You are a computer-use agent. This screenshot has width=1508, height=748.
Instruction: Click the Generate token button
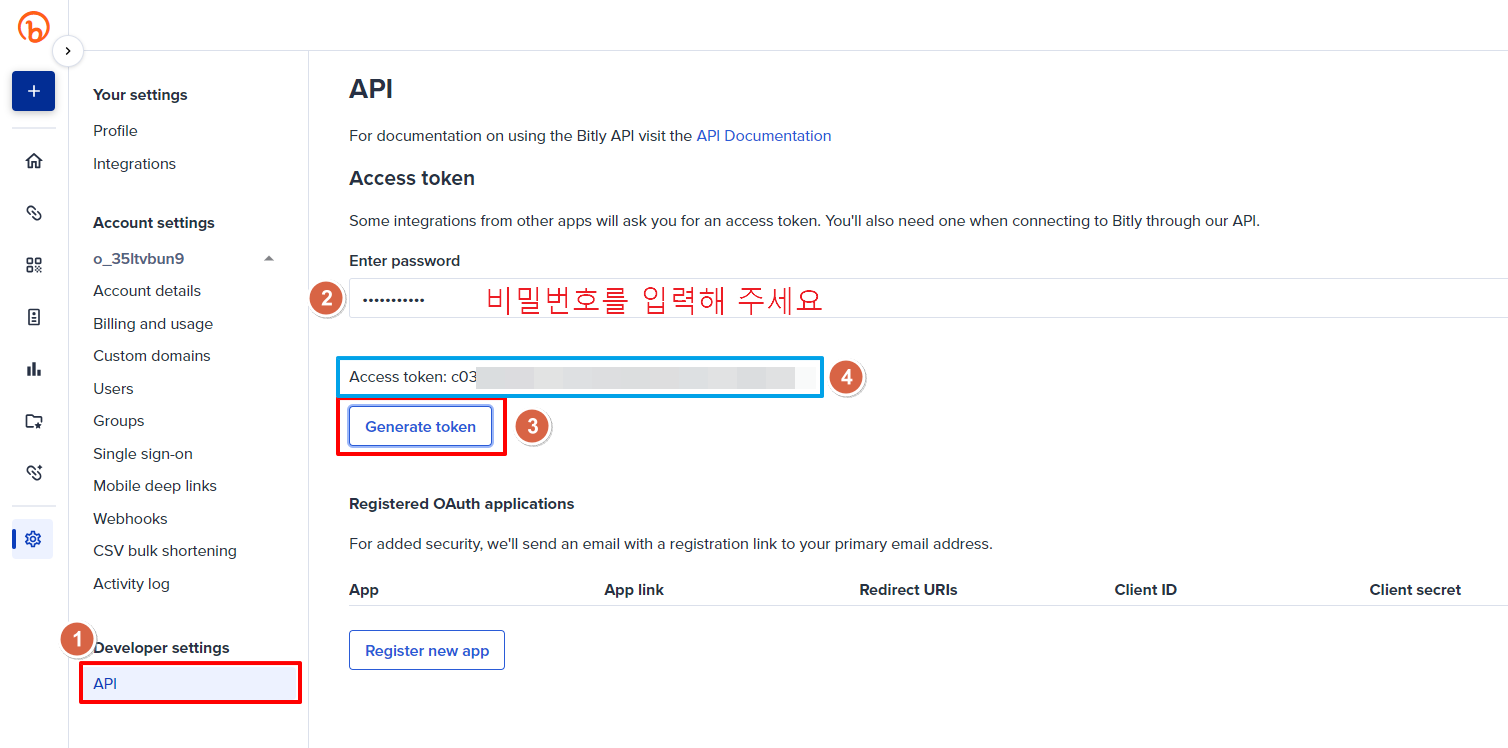420,427
